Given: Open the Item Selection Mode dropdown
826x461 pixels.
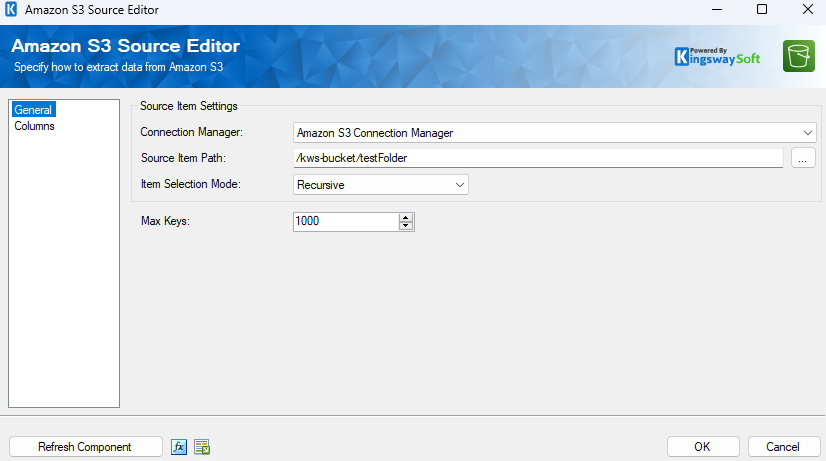Looking at the screenshot, I should click(x=380, y=185).
